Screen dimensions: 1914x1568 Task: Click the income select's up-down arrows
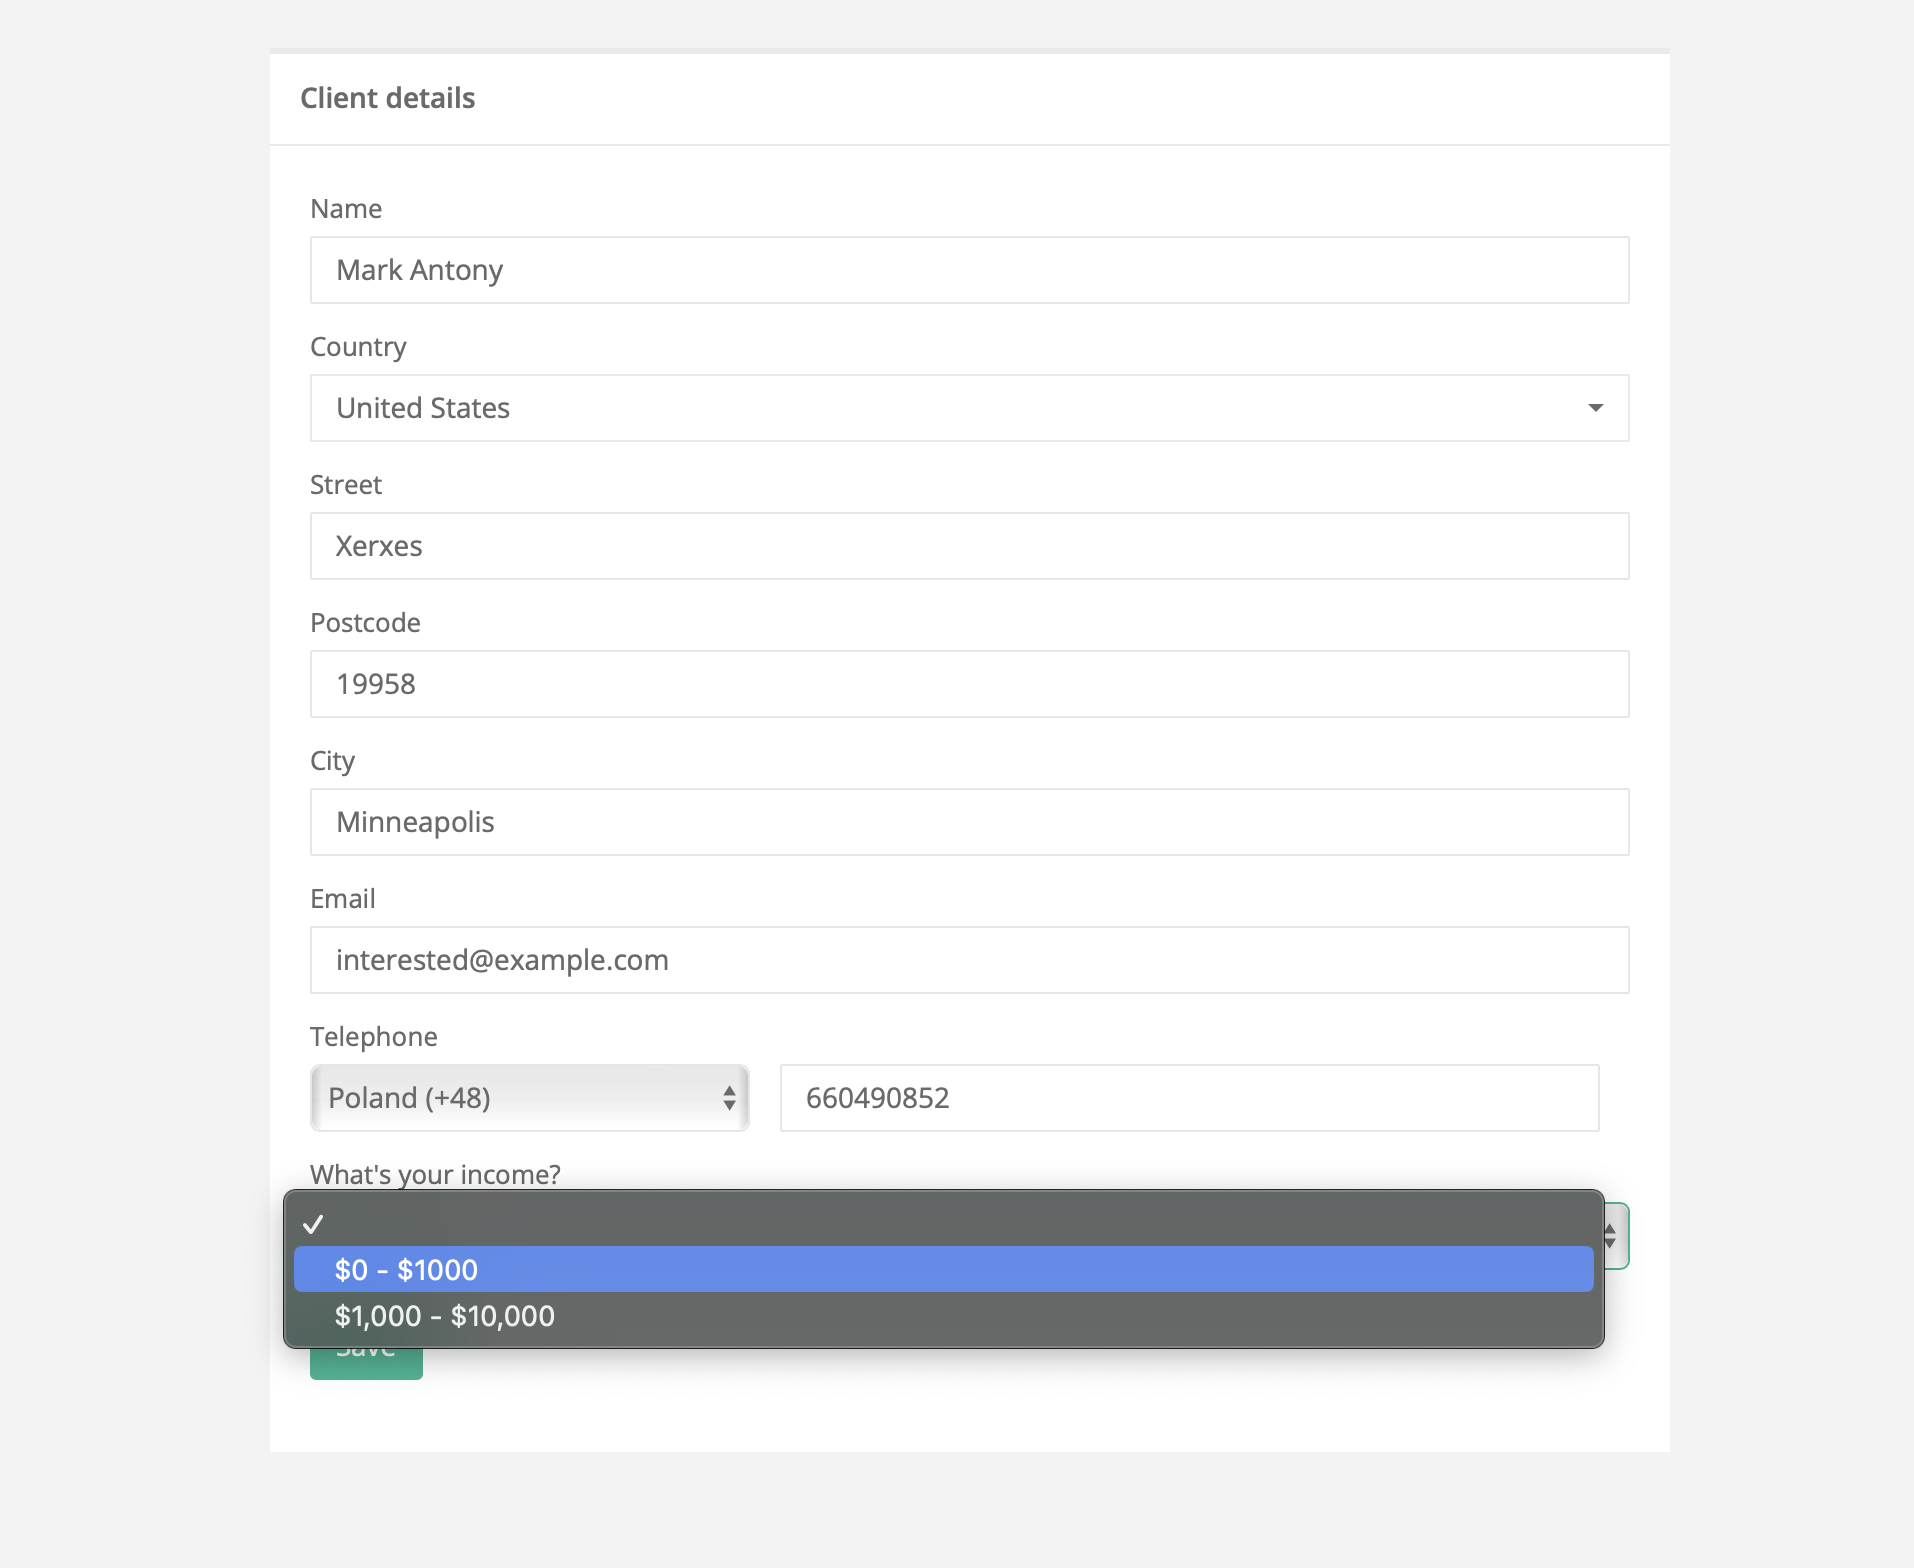(x=1611, y=1236)
